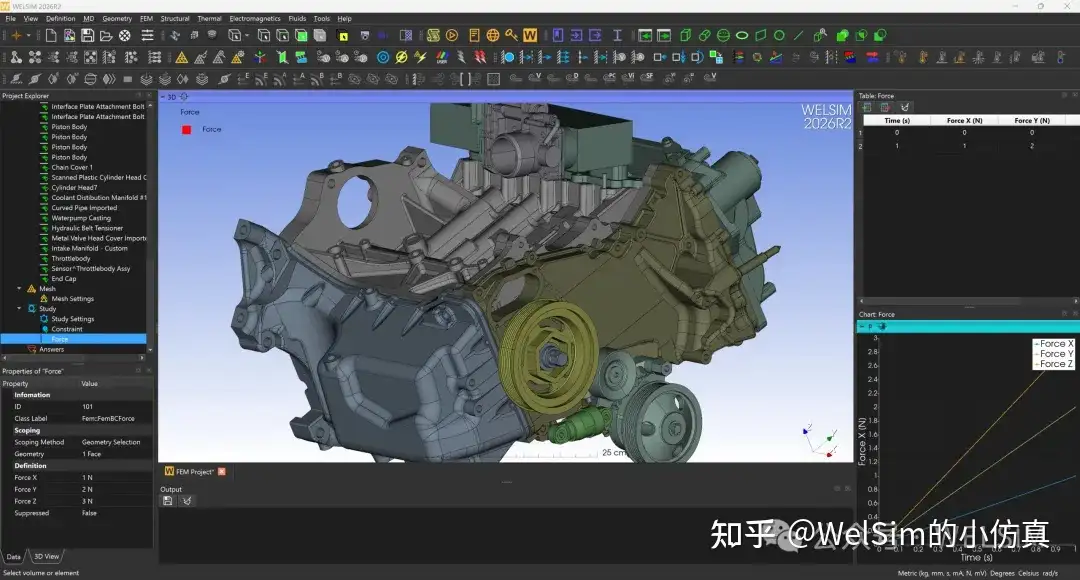Click the orange play/run solve icon
Viewport: 1080px width, 580px height.
click(x=452, y=35)
